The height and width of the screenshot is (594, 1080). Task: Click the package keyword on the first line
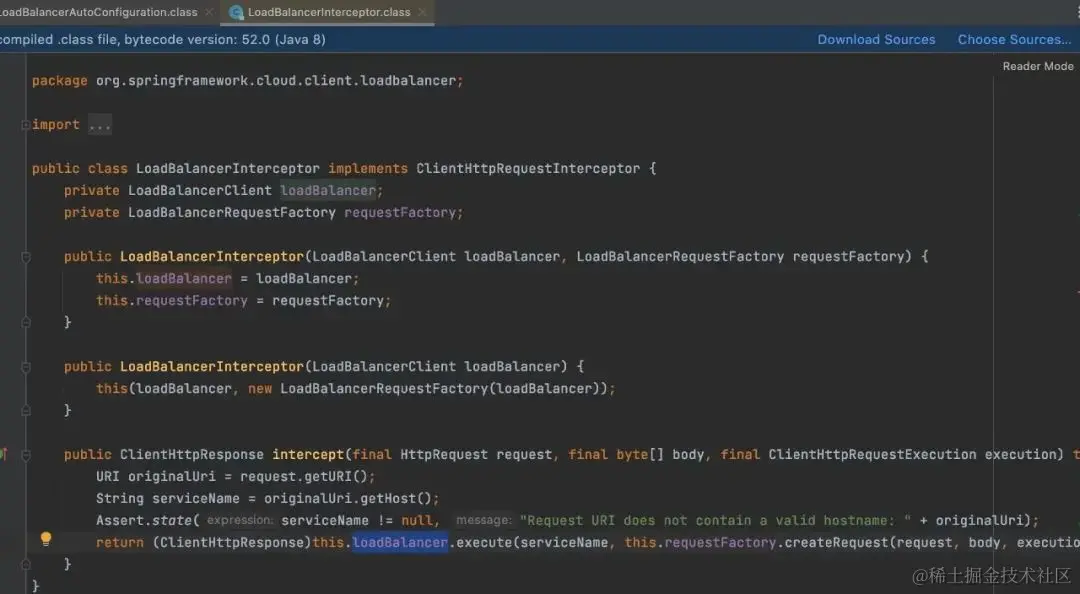59,81
